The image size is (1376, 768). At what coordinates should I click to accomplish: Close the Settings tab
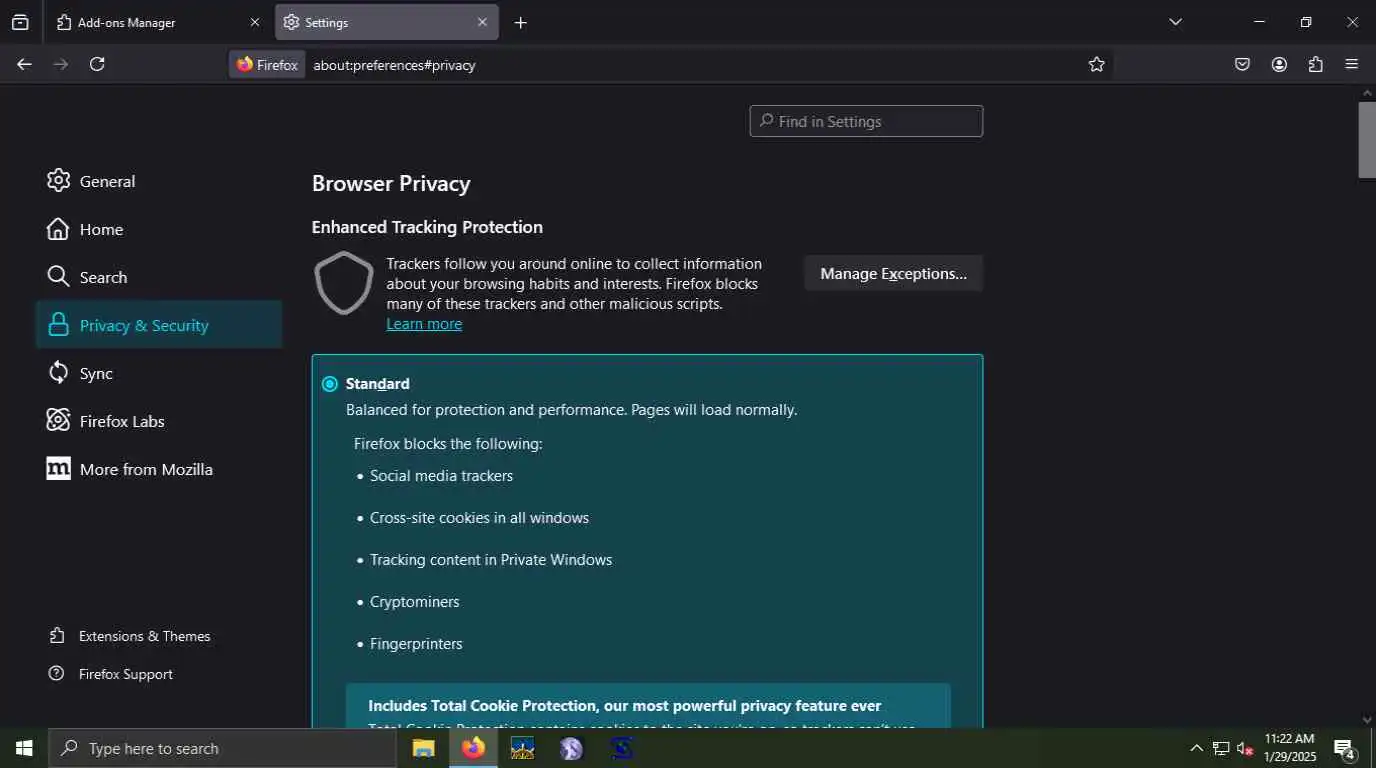tap(482, 22)
